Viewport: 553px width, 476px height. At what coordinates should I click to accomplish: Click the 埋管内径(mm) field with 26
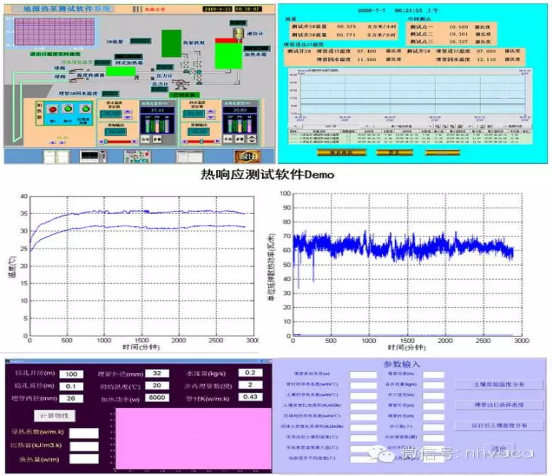(x=71, y=398)
